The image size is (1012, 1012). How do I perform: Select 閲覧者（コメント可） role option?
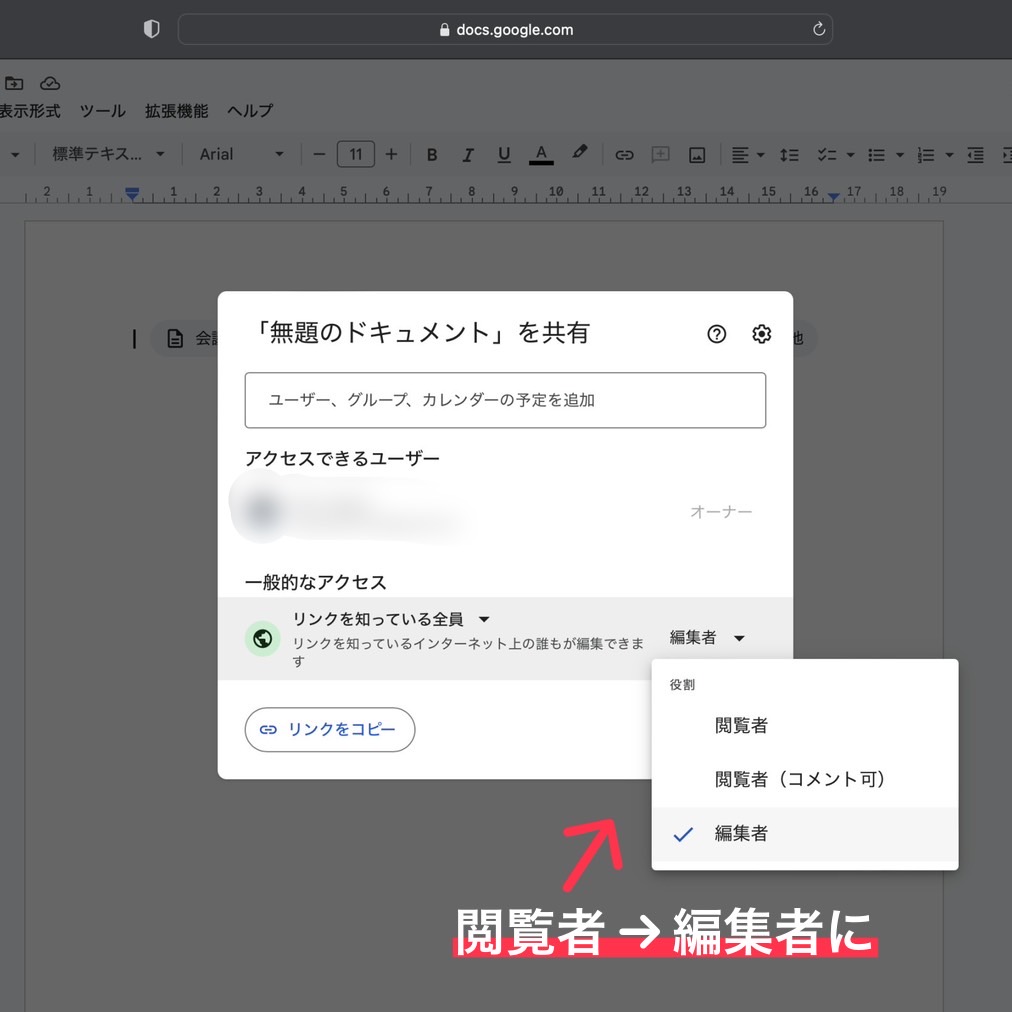coord(800,779)
